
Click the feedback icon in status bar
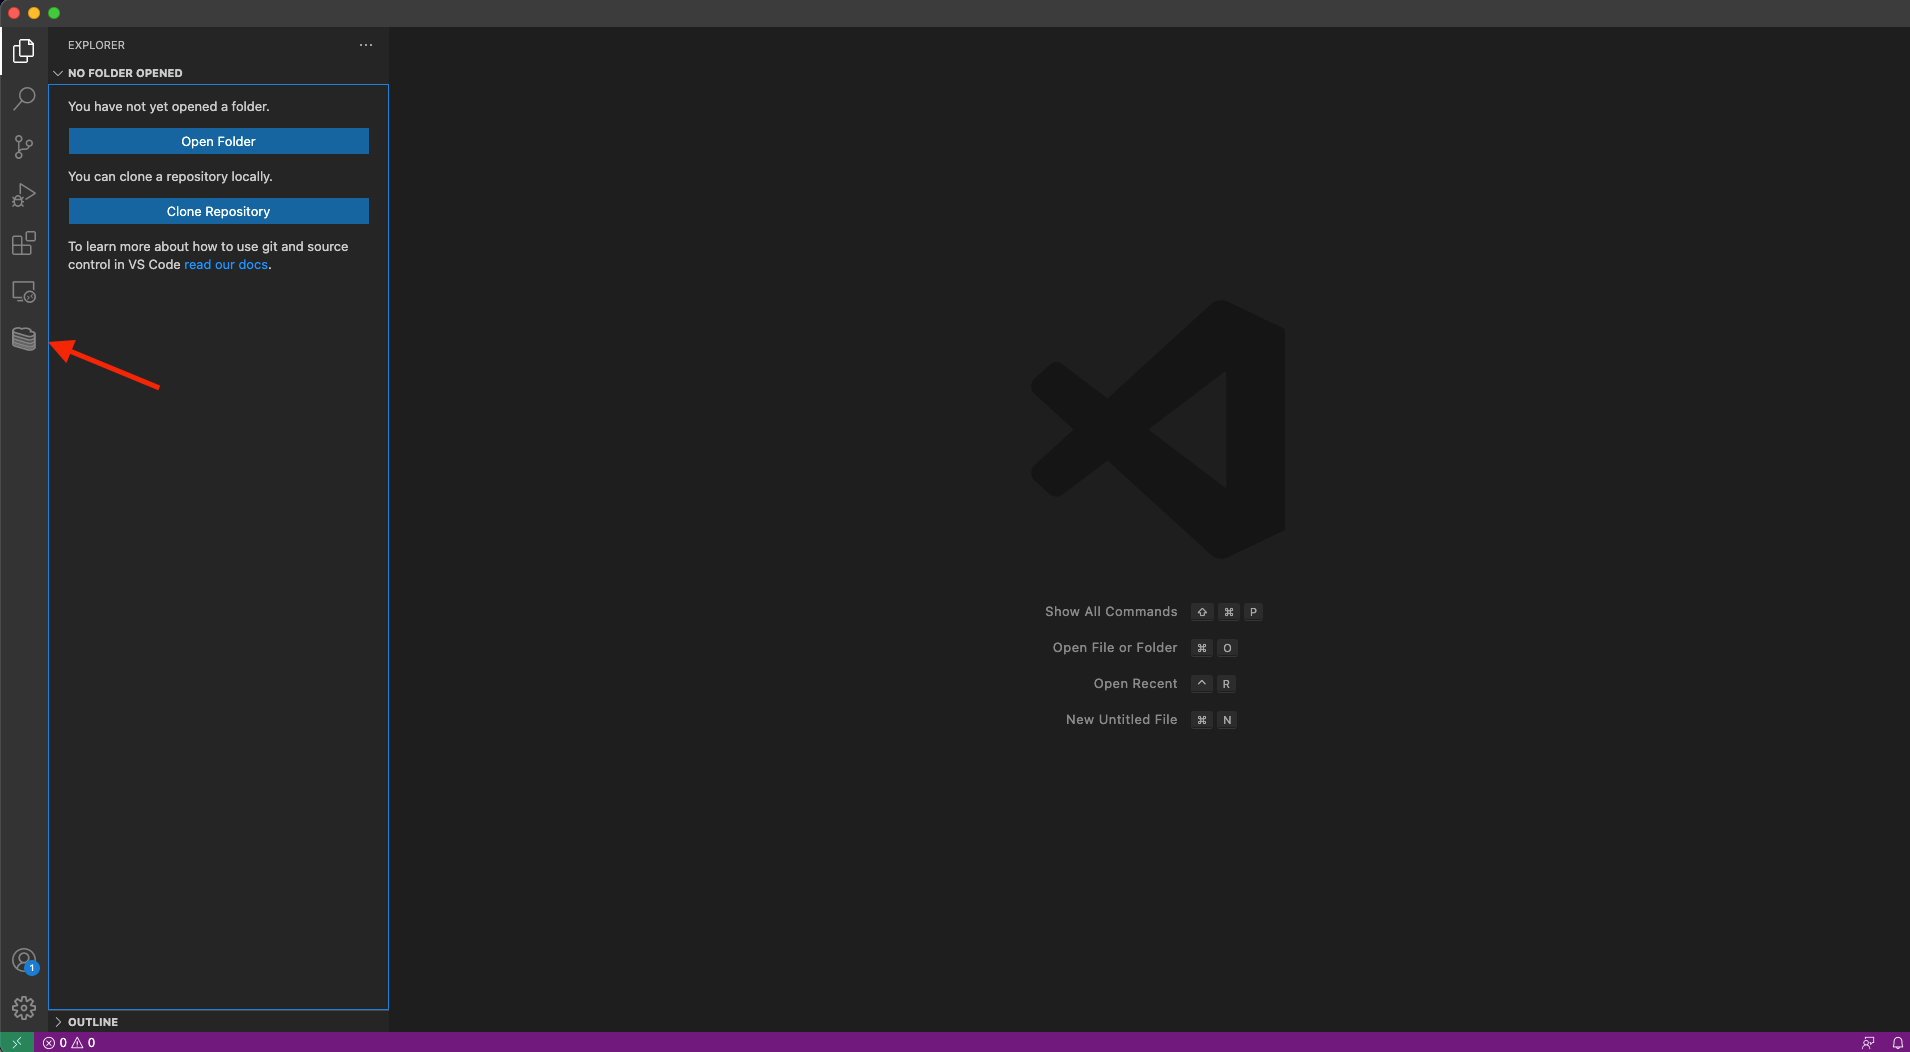point(1868,1042)
